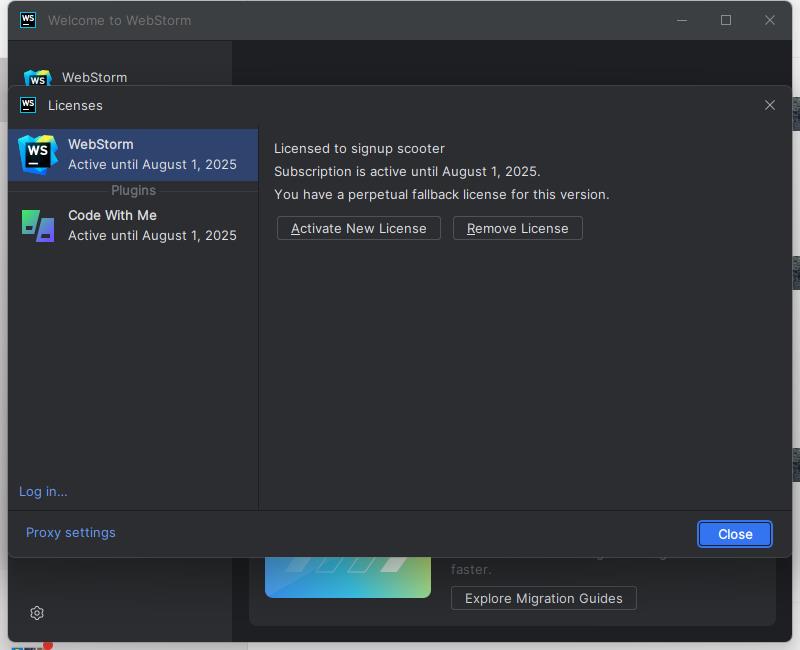Image resolution: width=800 pixels, height=650 pixels.
Task: Click the Licenses dialog title icon
Action: (x=28, y=105)
